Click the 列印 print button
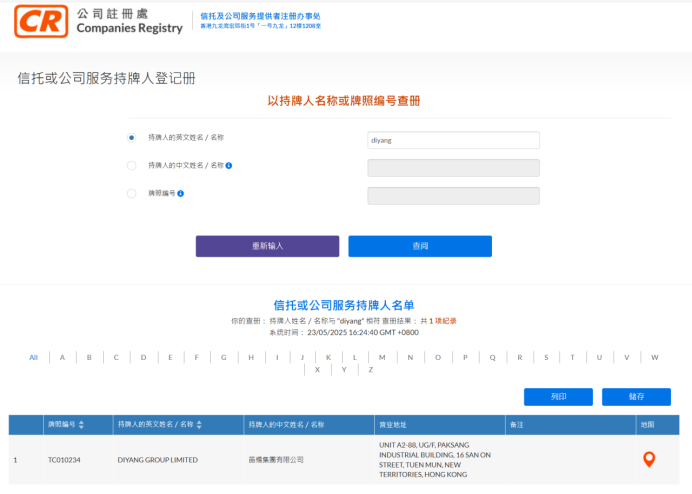Image resolution: width=692 pixels, height=494 pixels. (558, 397)
